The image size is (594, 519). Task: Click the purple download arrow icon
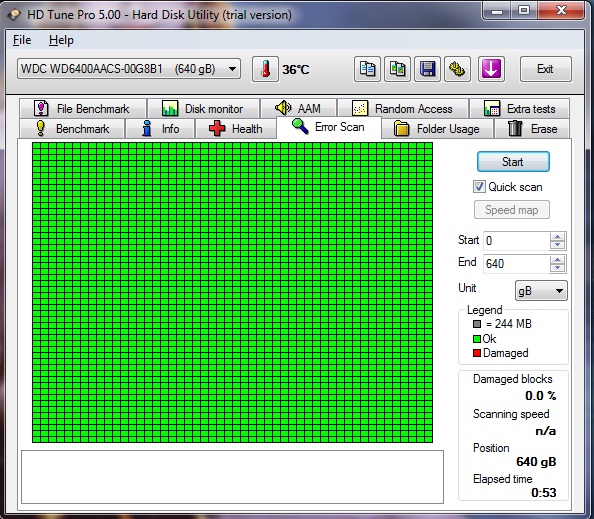point(491,69)
